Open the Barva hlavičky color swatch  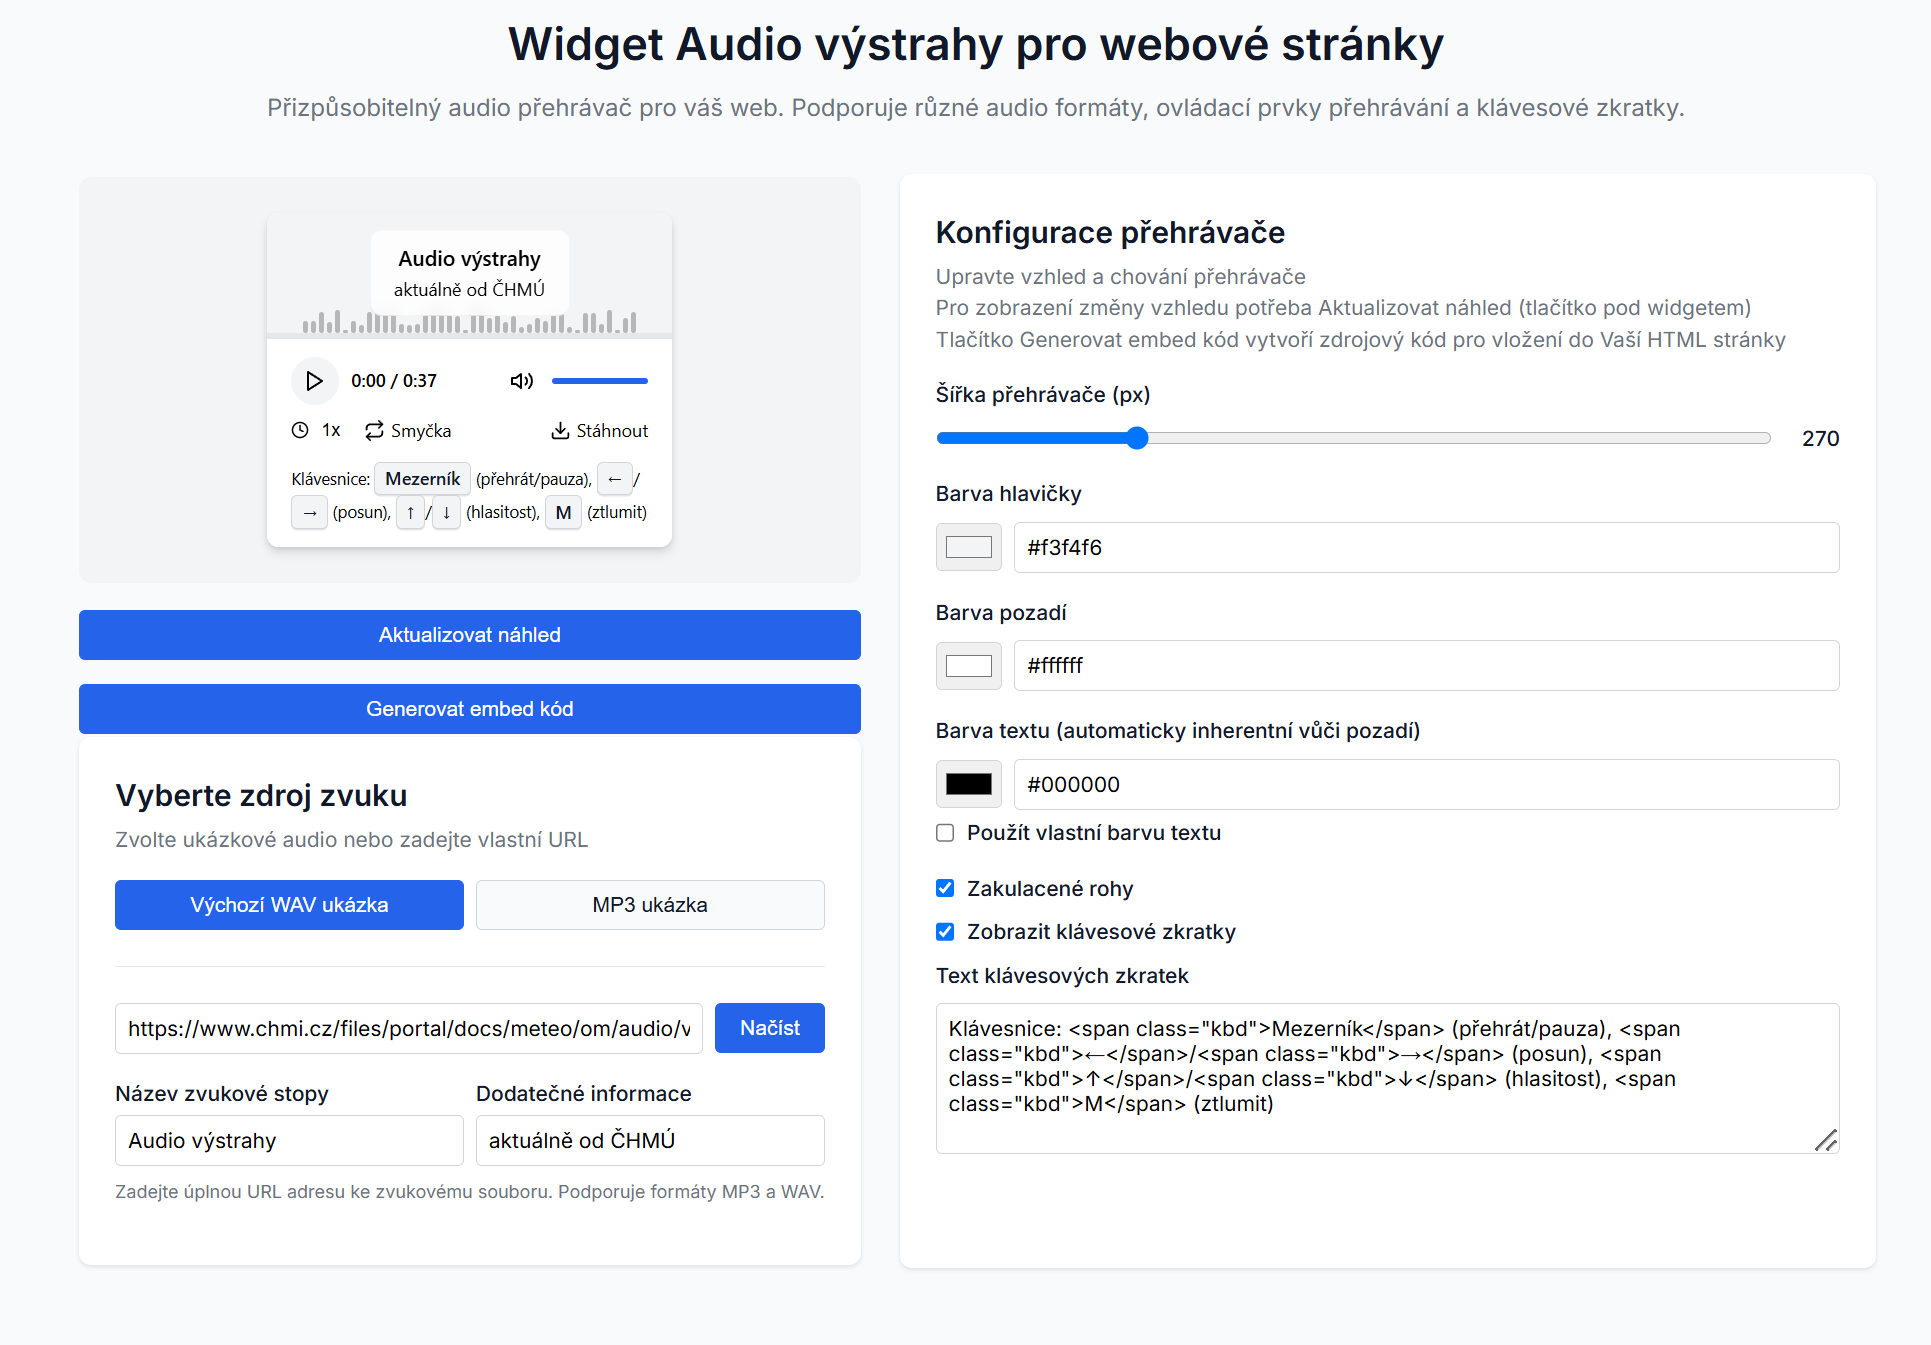[x=968, y=547]
